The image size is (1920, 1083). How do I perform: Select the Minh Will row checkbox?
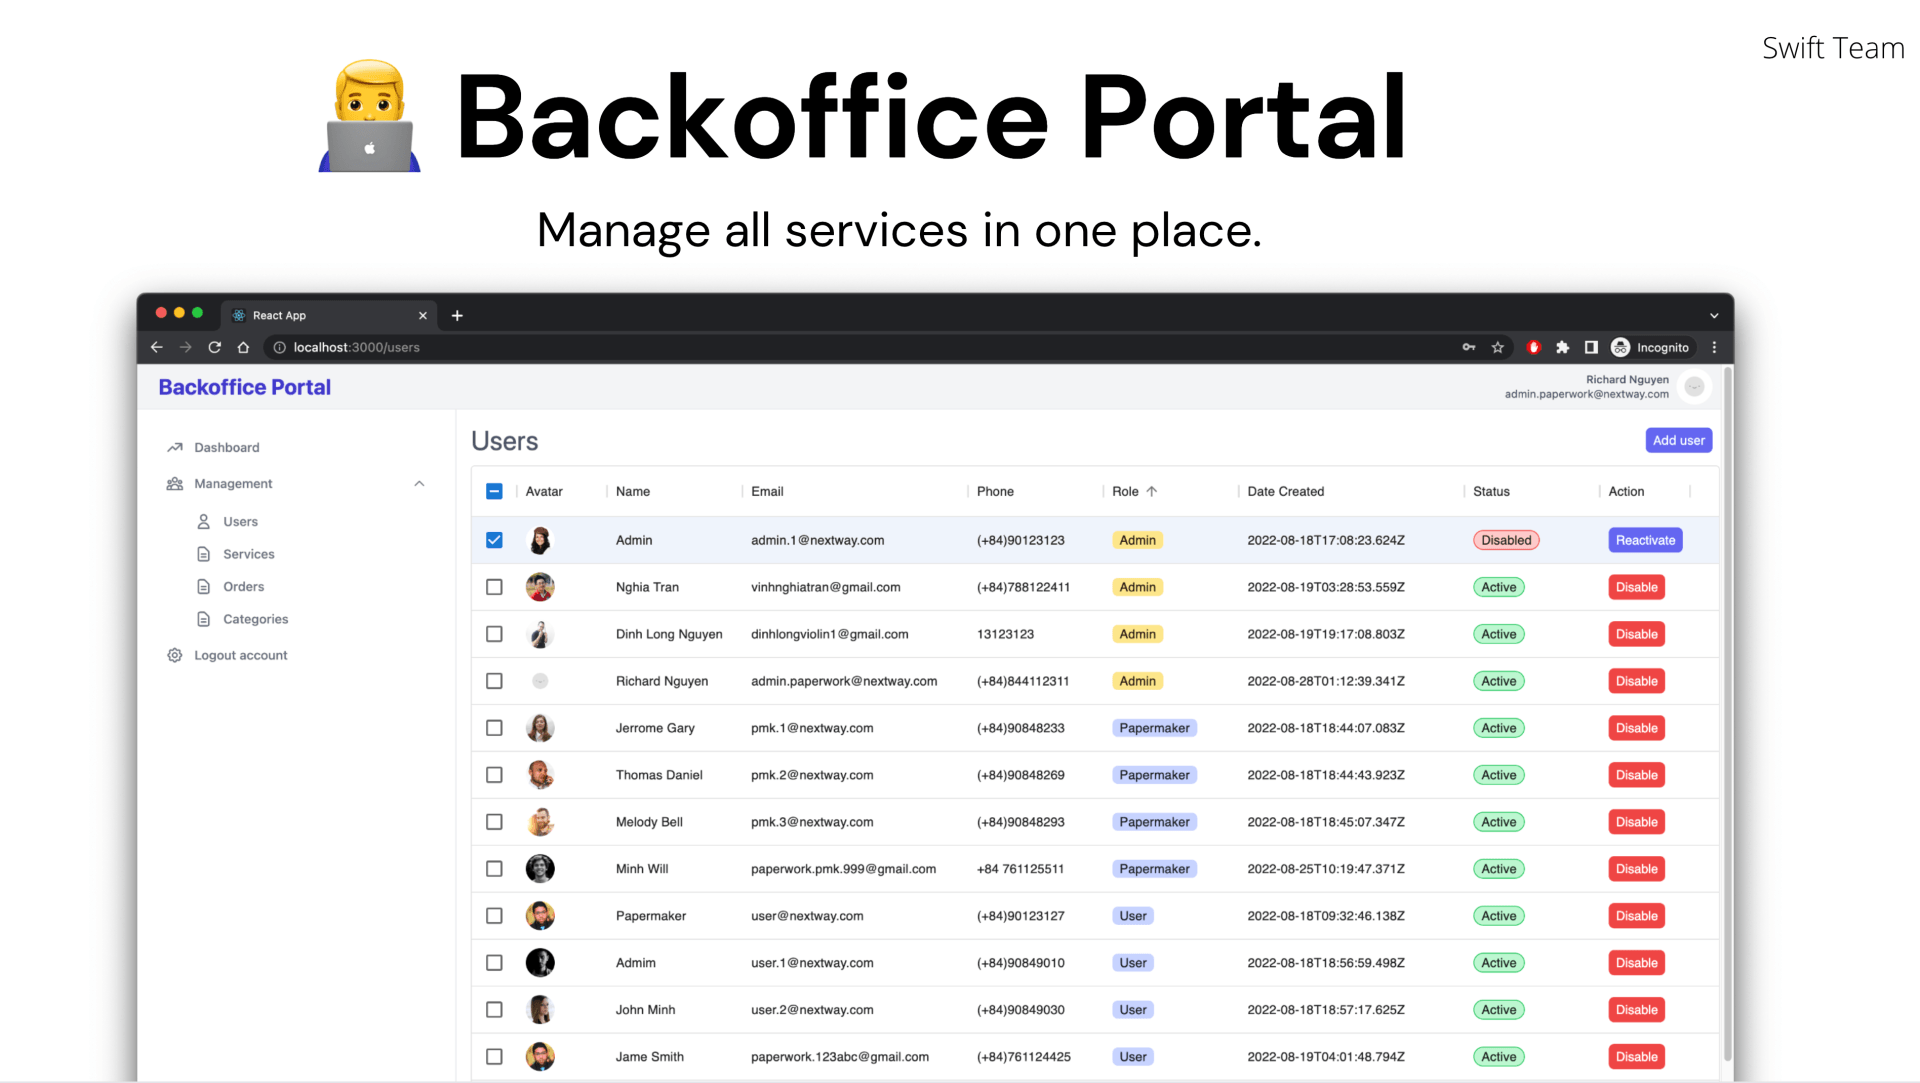494,869
